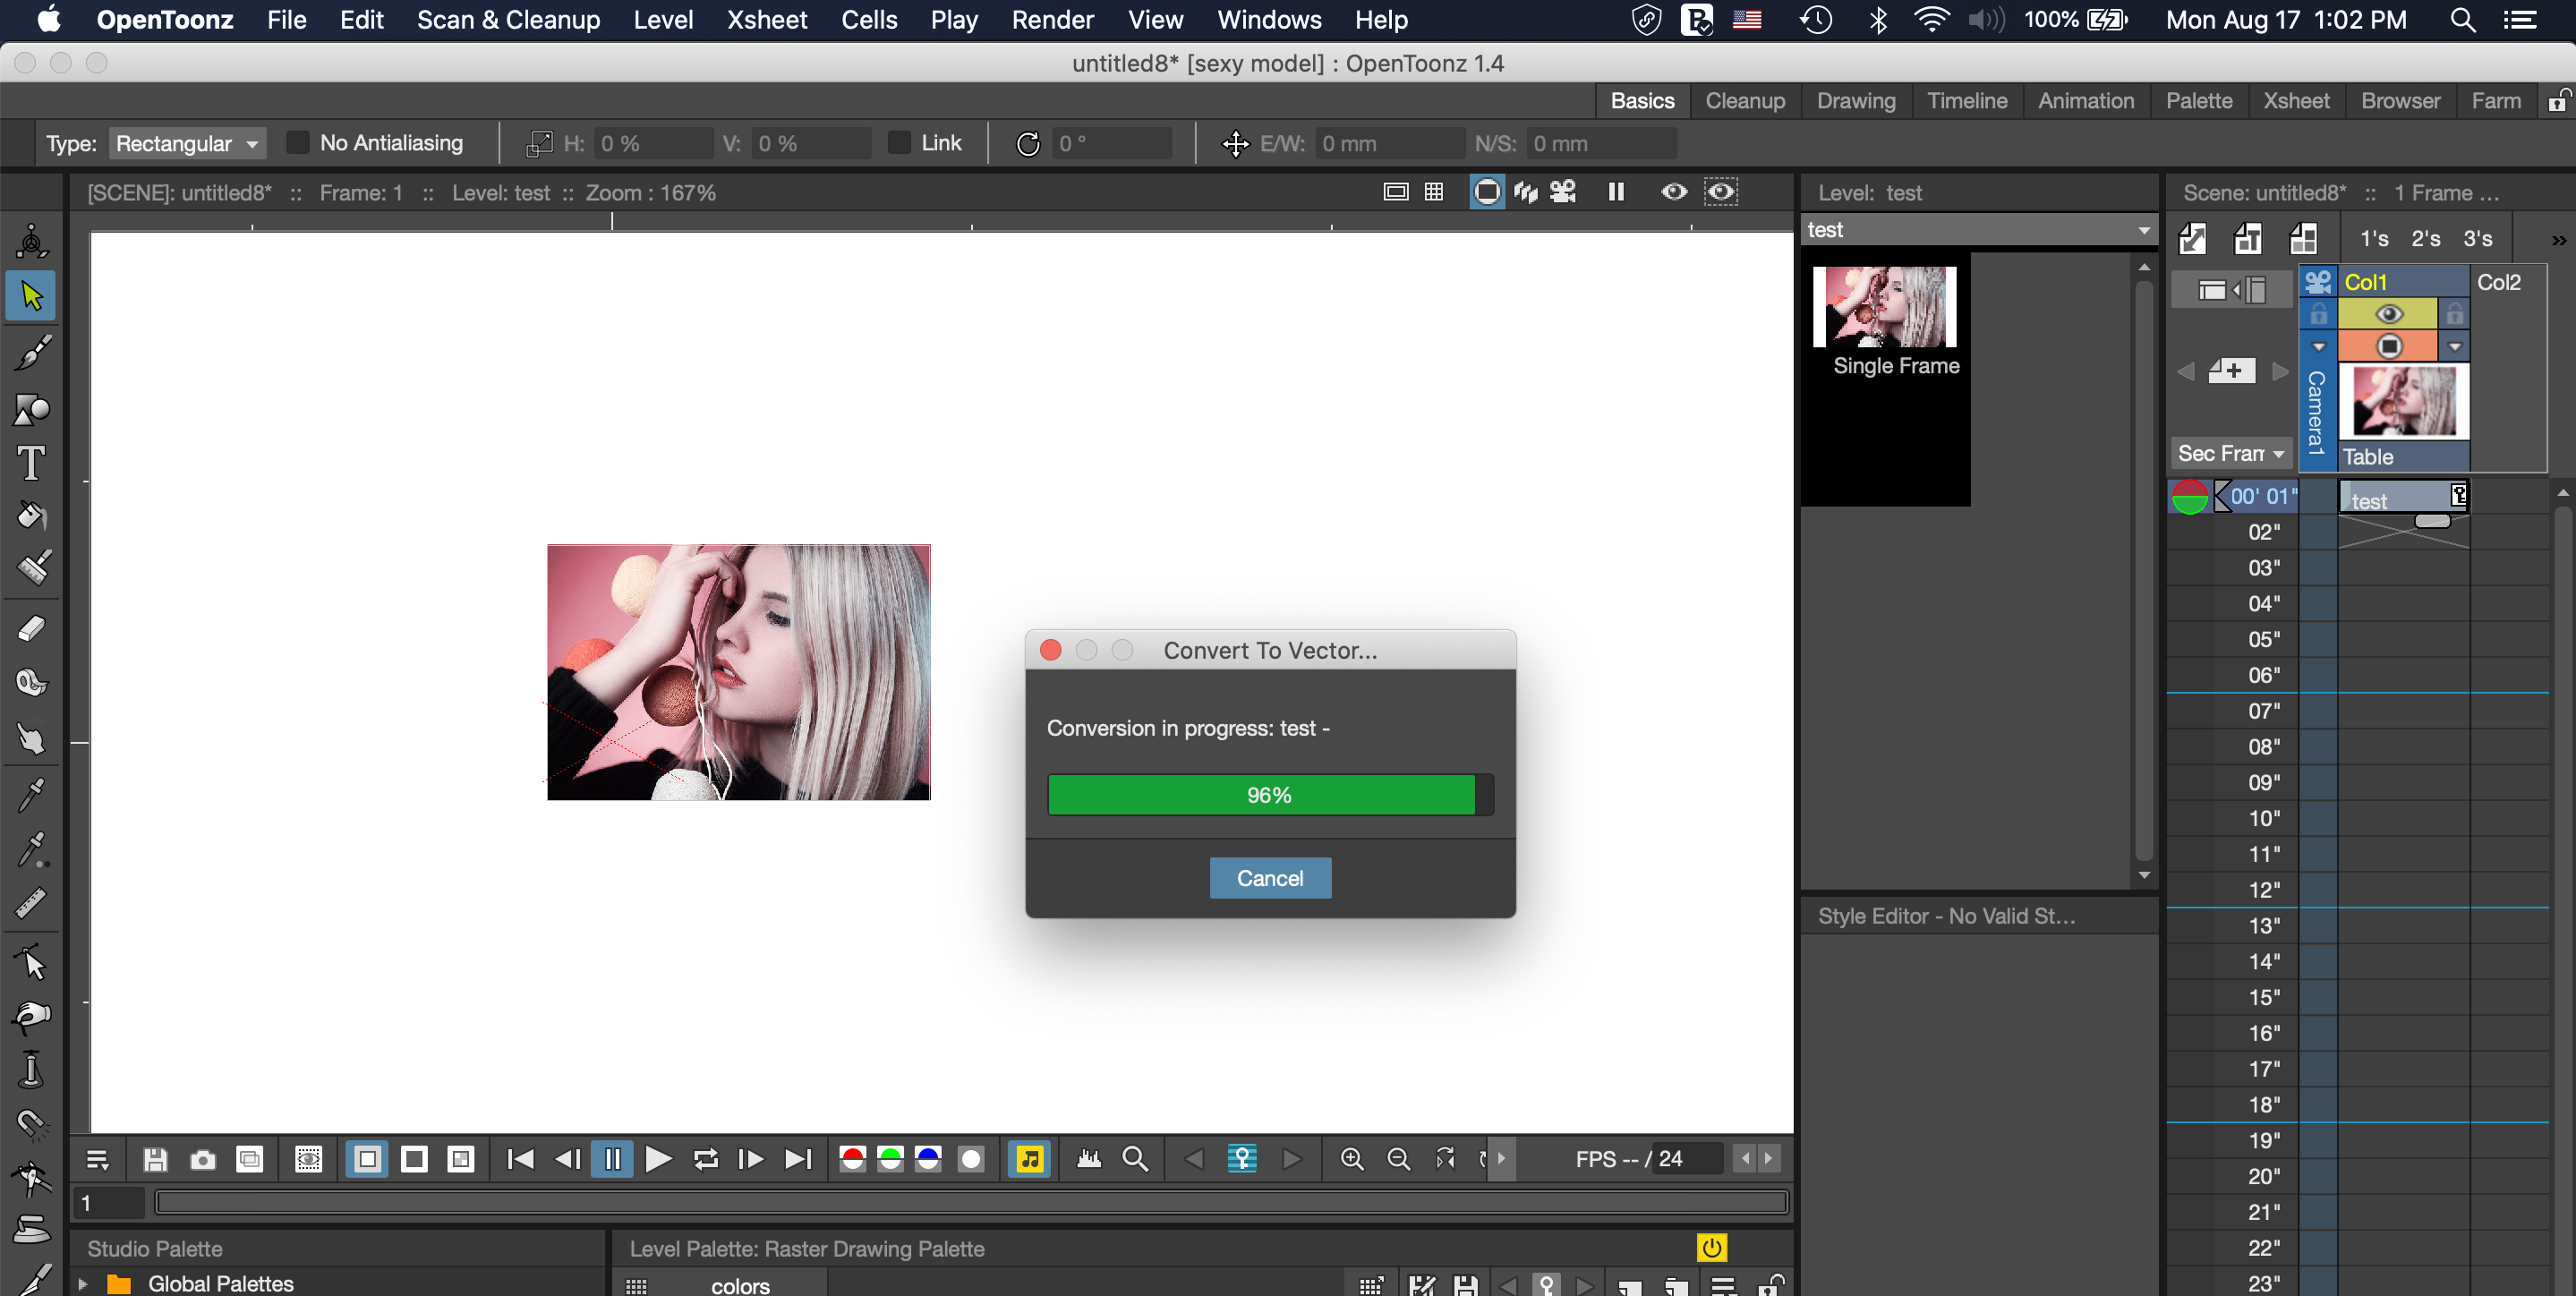
Task: Toggle visibility of the Col1 column
Action: pyautogui.click(x=2390, y=313)
